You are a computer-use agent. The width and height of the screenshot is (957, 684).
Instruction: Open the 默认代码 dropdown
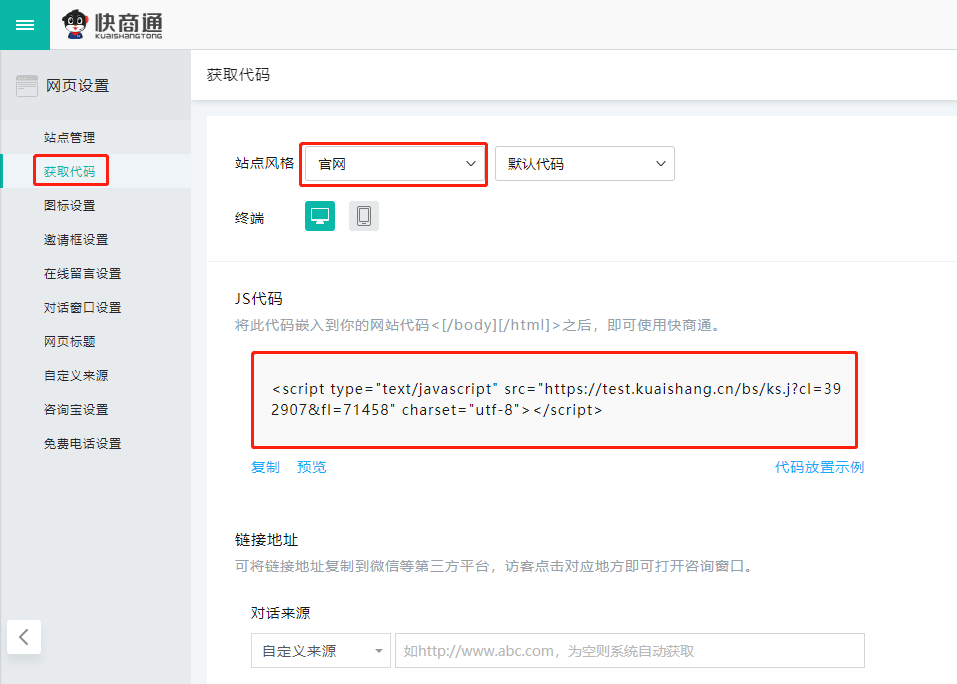click(585, 164)
